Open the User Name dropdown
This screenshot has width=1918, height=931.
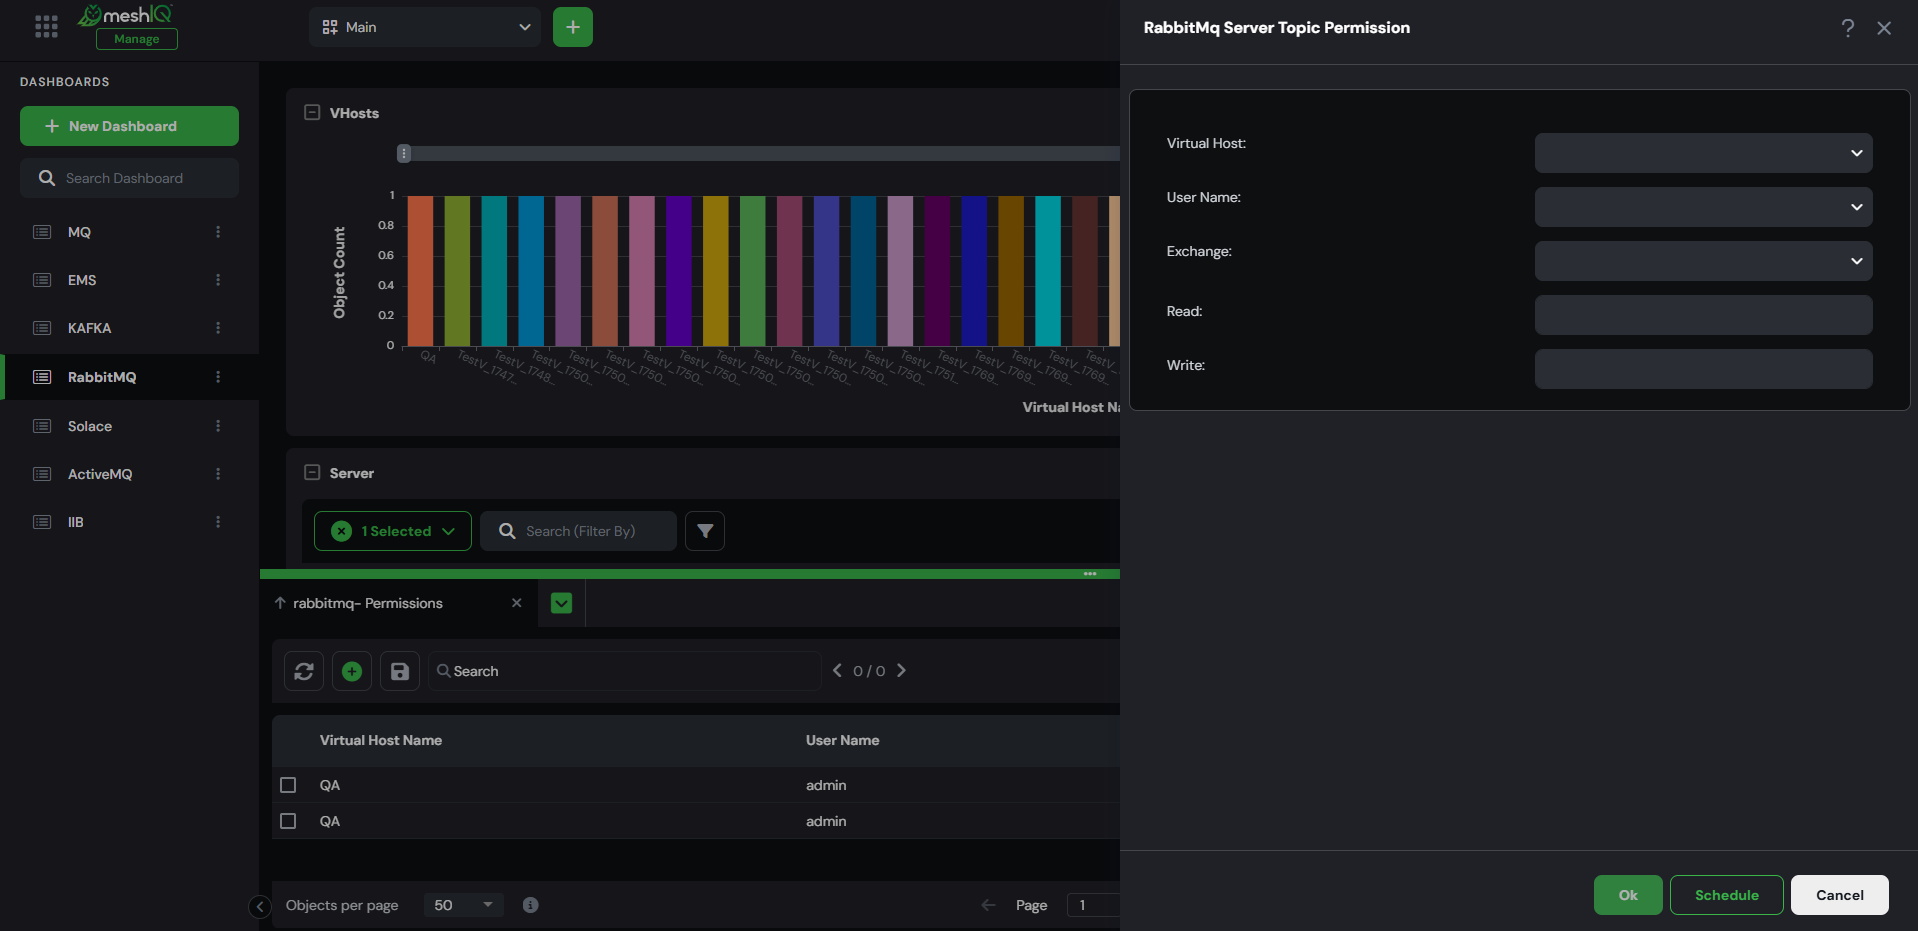click(1704, 207)
